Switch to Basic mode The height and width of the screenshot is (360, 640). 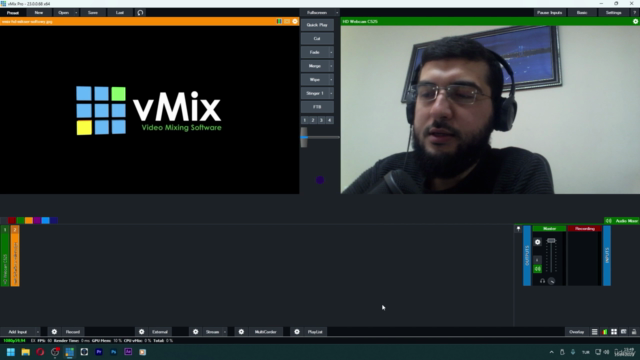(582, 13)
